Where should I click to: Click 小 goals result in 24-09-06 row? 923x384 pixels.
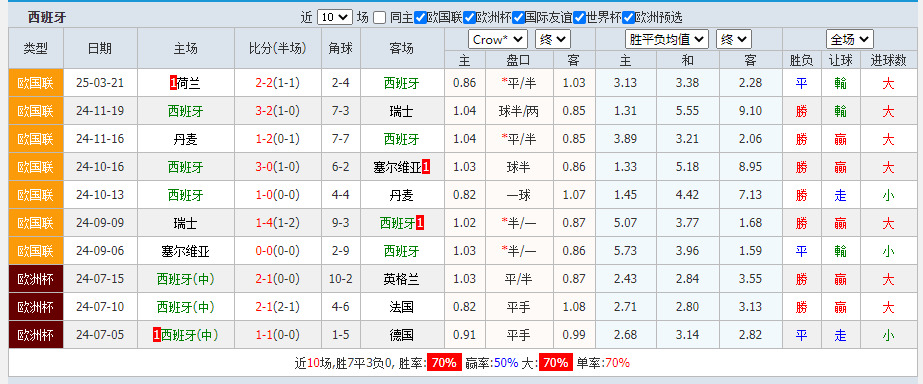pyautogui.click(x=888, y=251)
